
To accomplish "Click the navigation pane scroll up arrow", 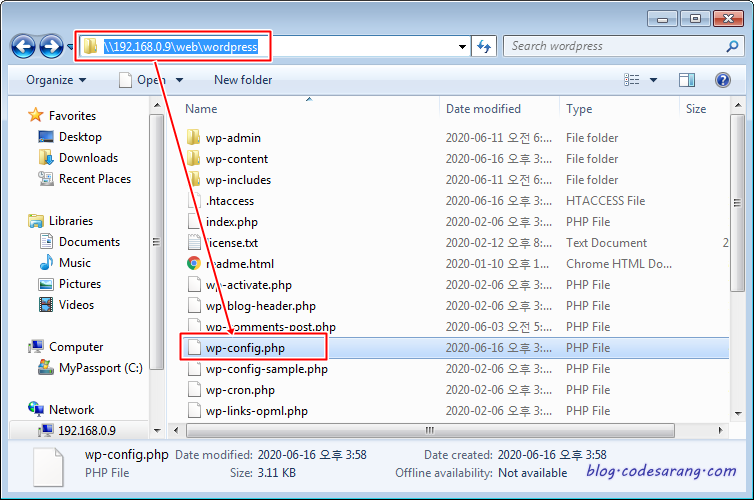I will coord(157,105).
